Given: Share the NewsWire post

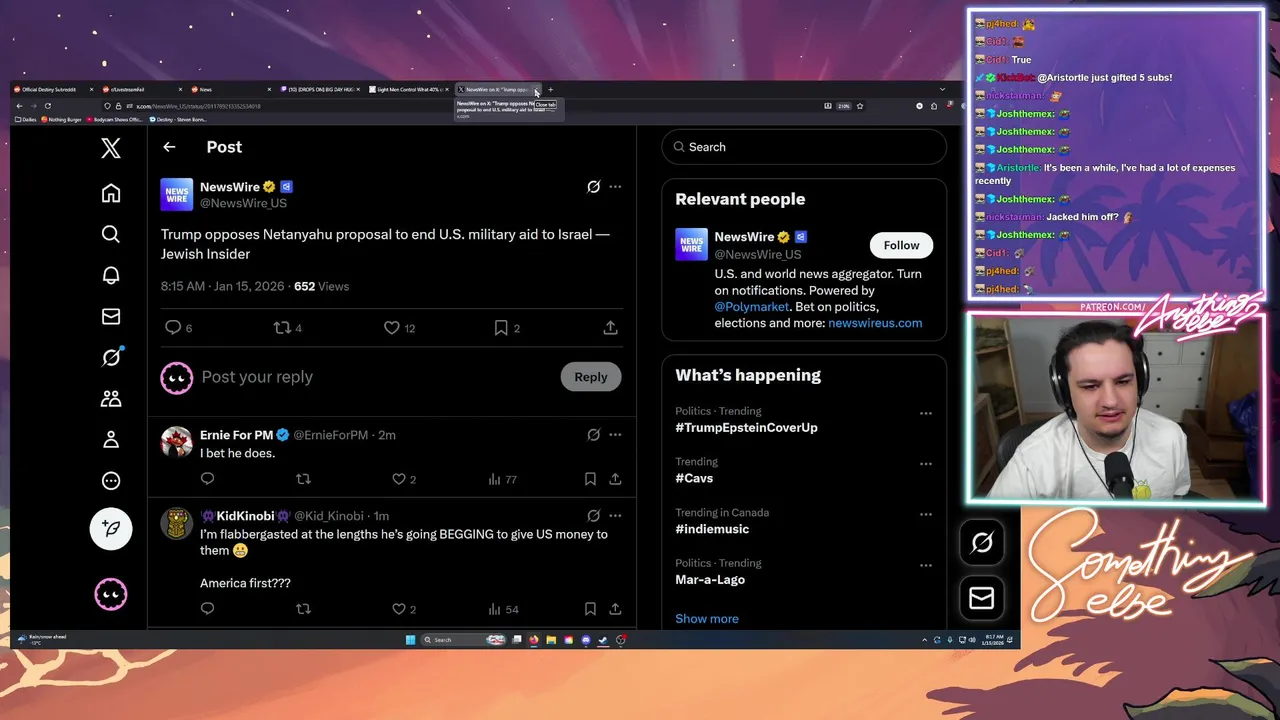Looking at the screenshot, I should (610, 328).
